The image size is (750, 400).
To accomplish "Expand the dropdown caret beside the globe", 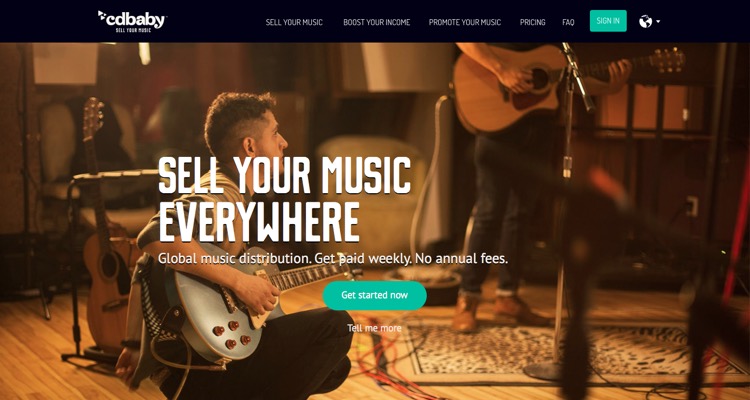I will 658,22.
